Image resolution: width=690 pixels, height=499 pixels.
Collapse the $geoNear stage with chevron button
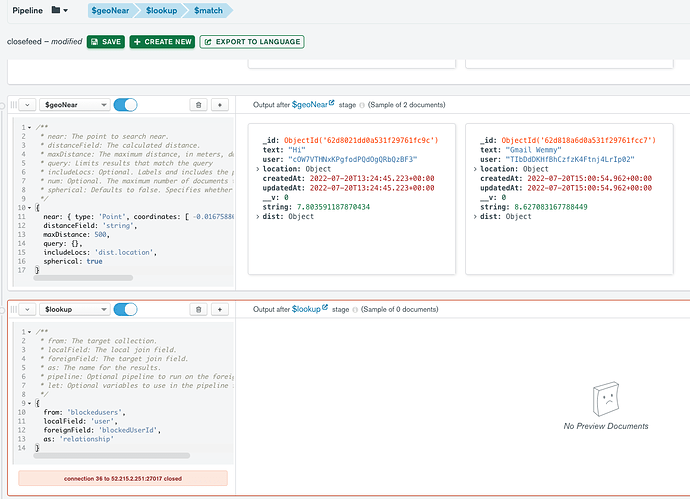click(x=26, y=104)
